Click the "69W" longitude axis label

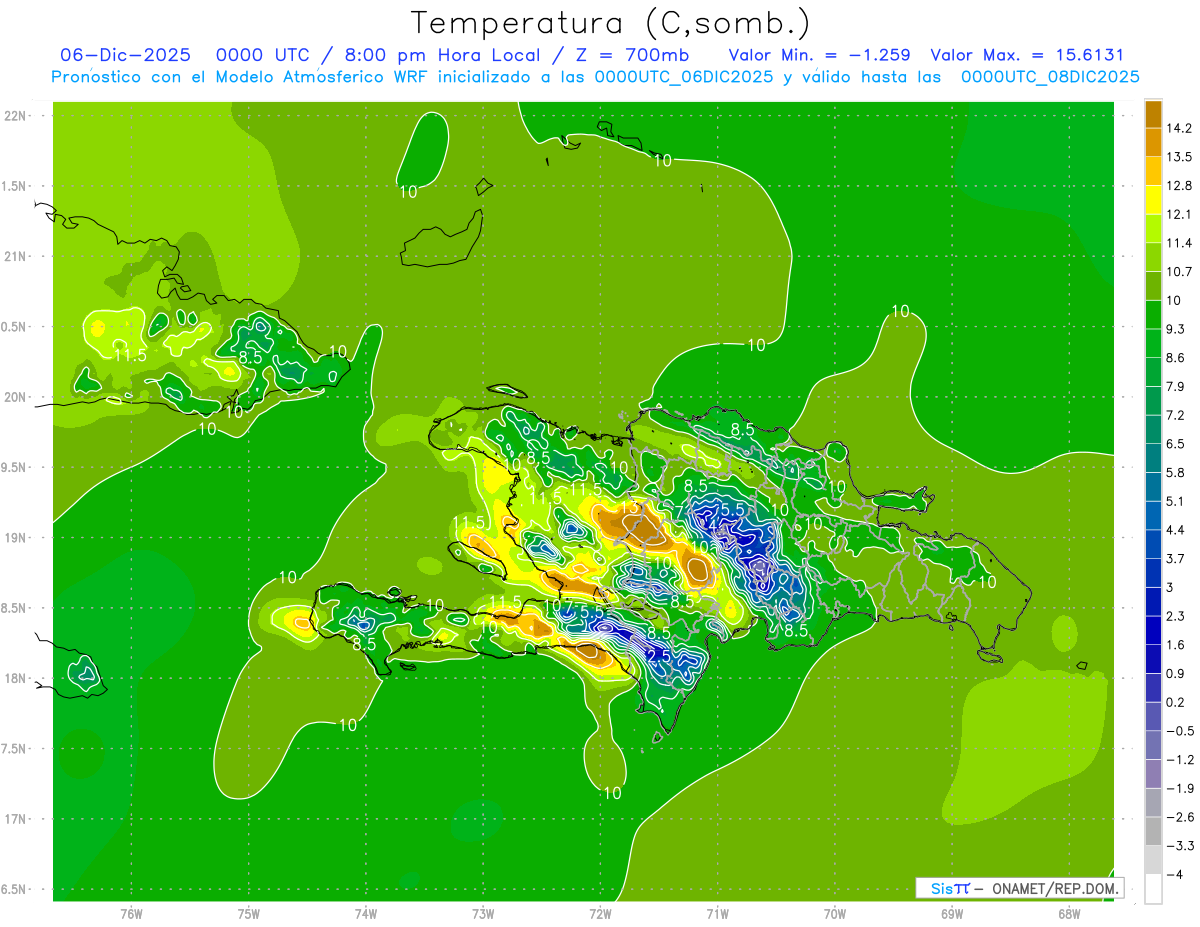pos(952,914)
